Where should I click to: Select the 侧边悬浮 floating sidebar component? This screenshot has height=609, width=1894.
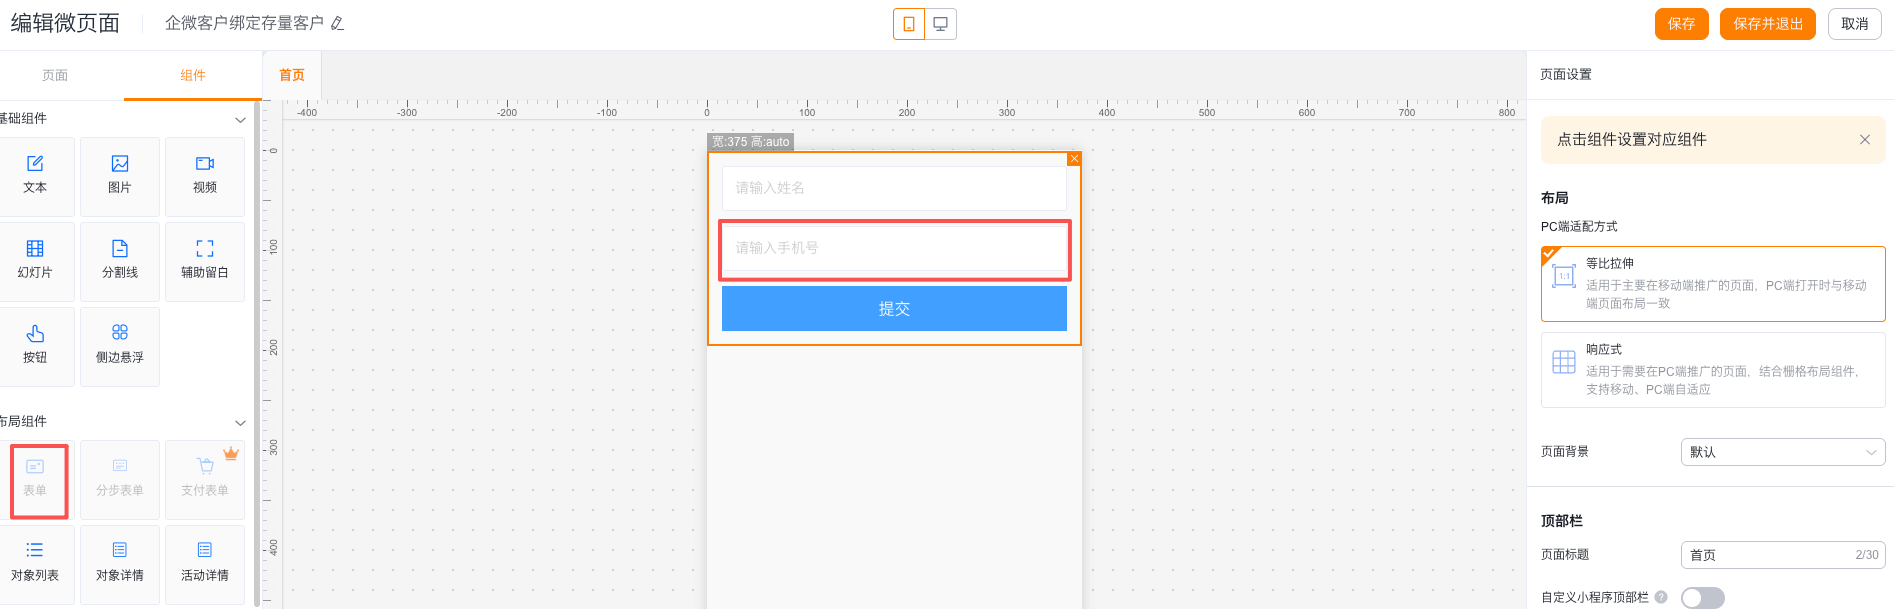click(120, 345)
